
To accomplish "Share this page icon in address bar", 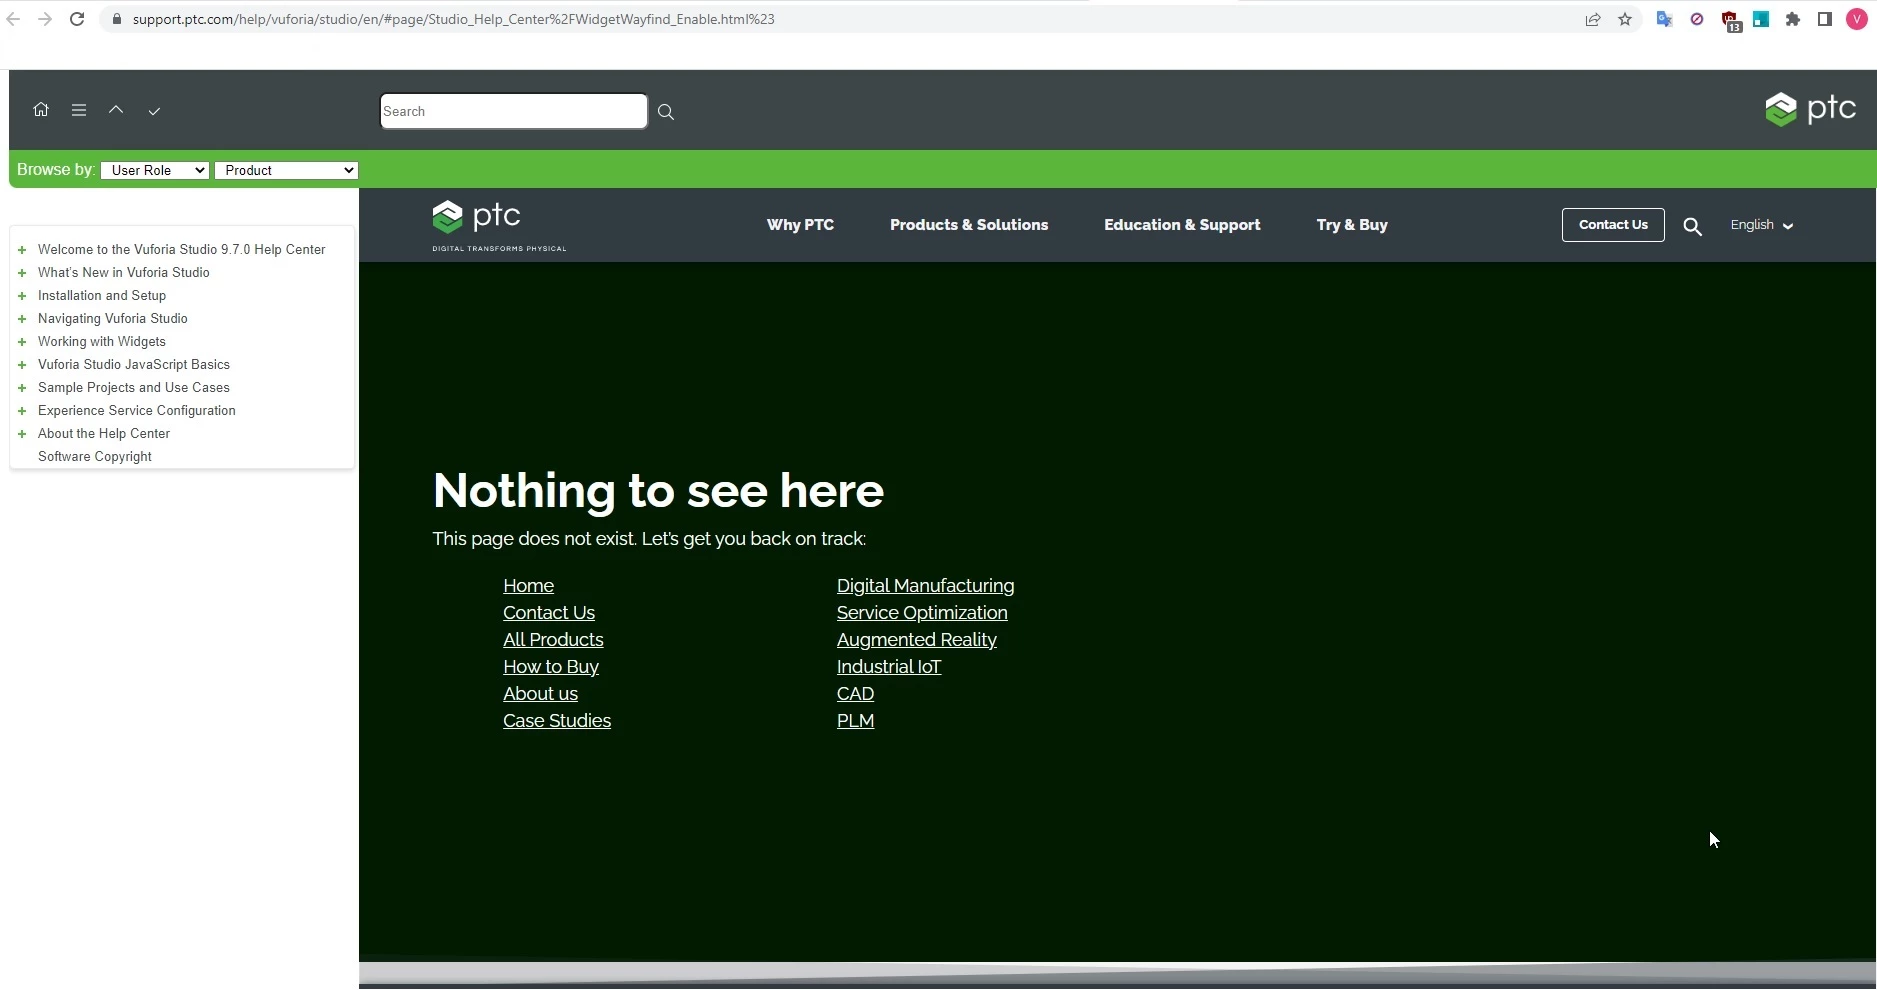I will [1593, 19].
